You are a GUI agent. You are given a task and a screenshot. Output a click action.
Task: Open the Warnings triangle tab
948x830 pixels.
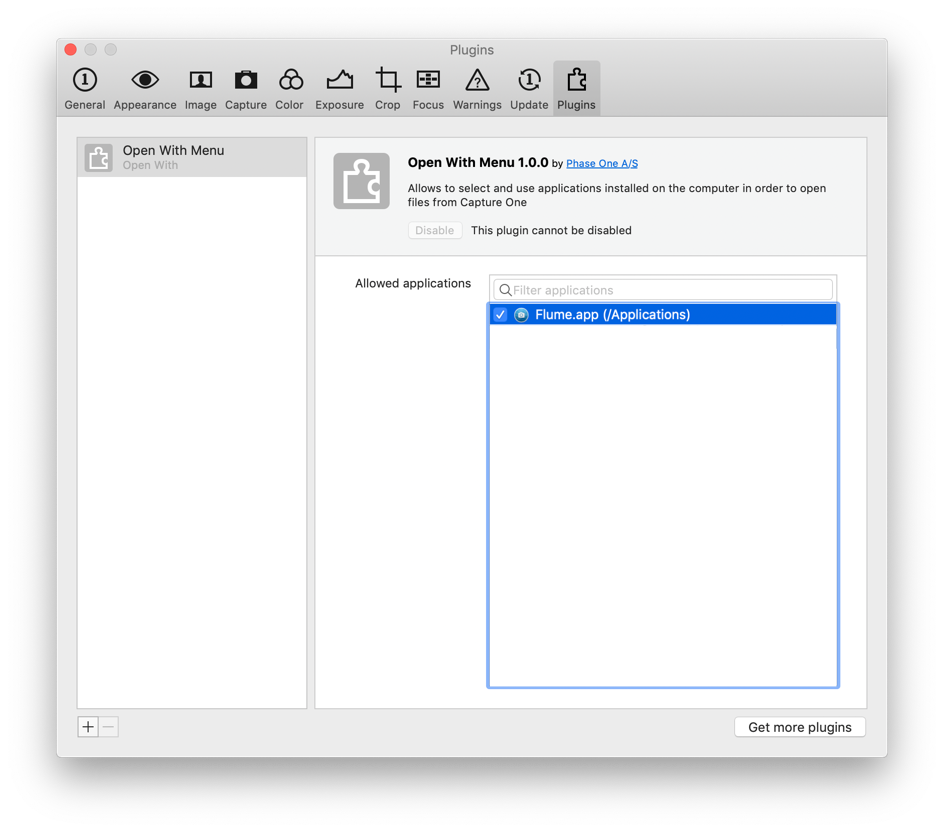(x=477, y=89)
